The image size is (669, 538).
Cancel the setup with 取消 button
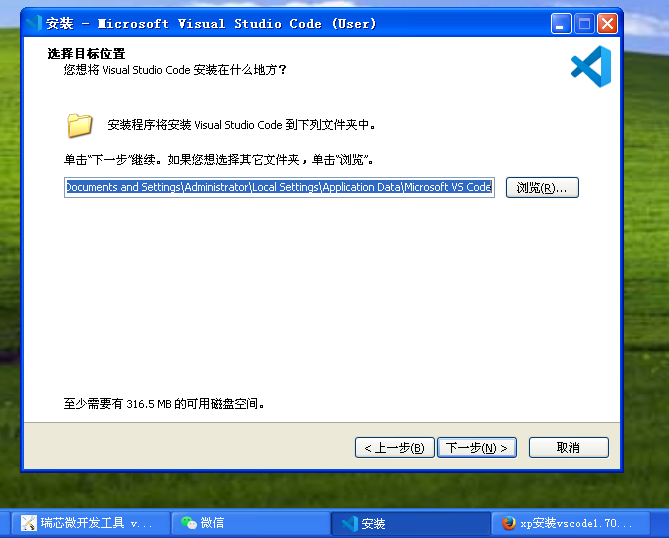[568, 448]
